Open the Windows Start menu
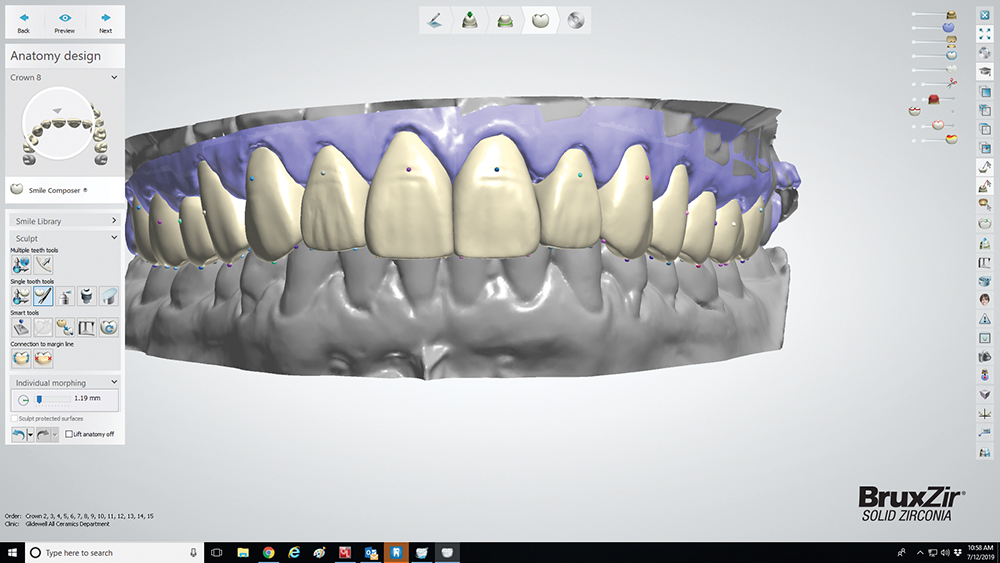This screenshot has width=1000, height=563. point(12,553)
